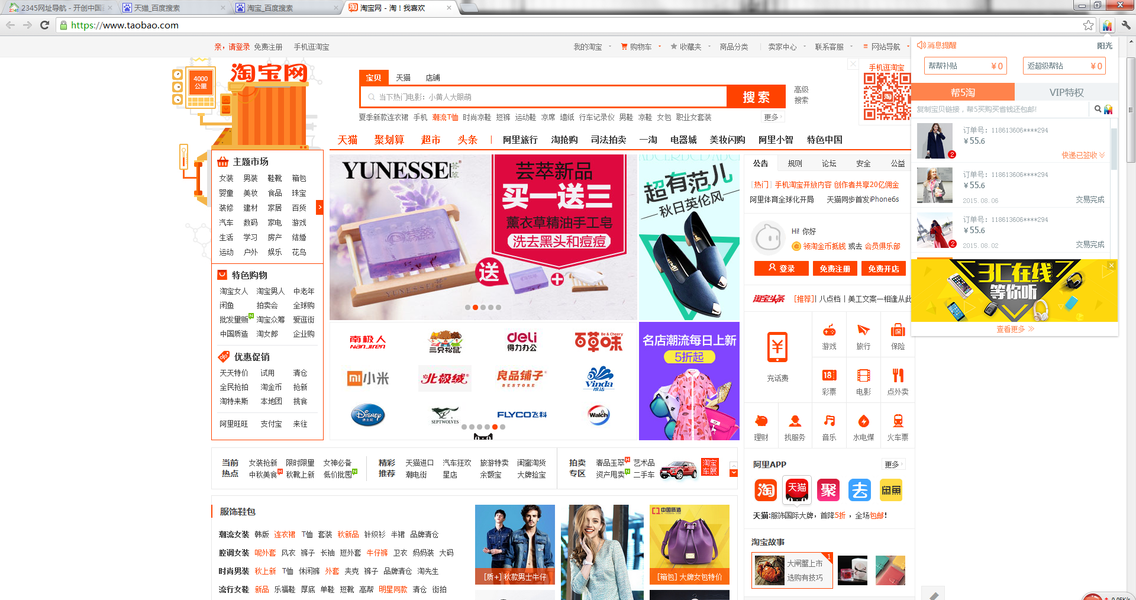Open the 小米 brand logo
This screenshot has width=1136, height=600.
[368, 378]
